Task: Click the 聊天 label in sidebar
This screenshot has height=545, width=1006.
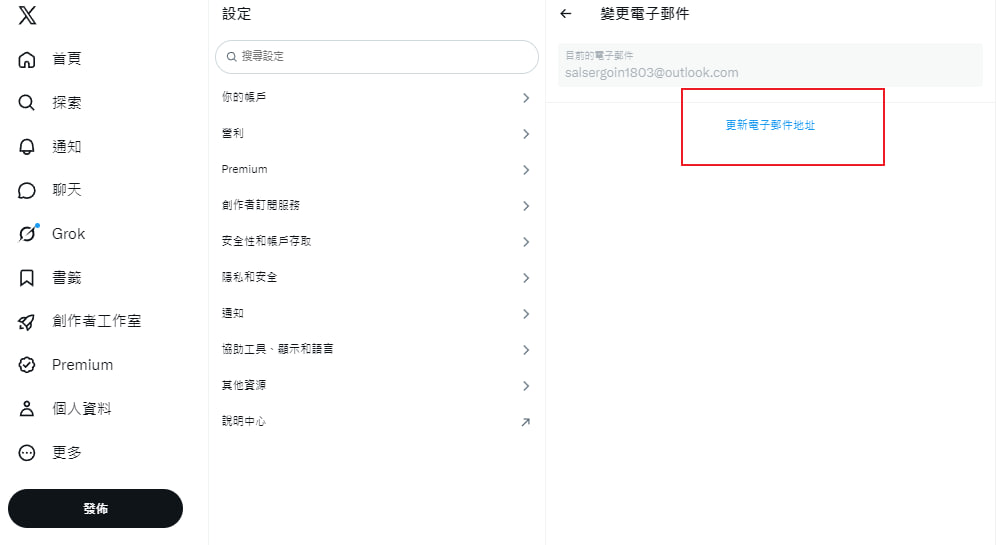Action: (67, 190)
